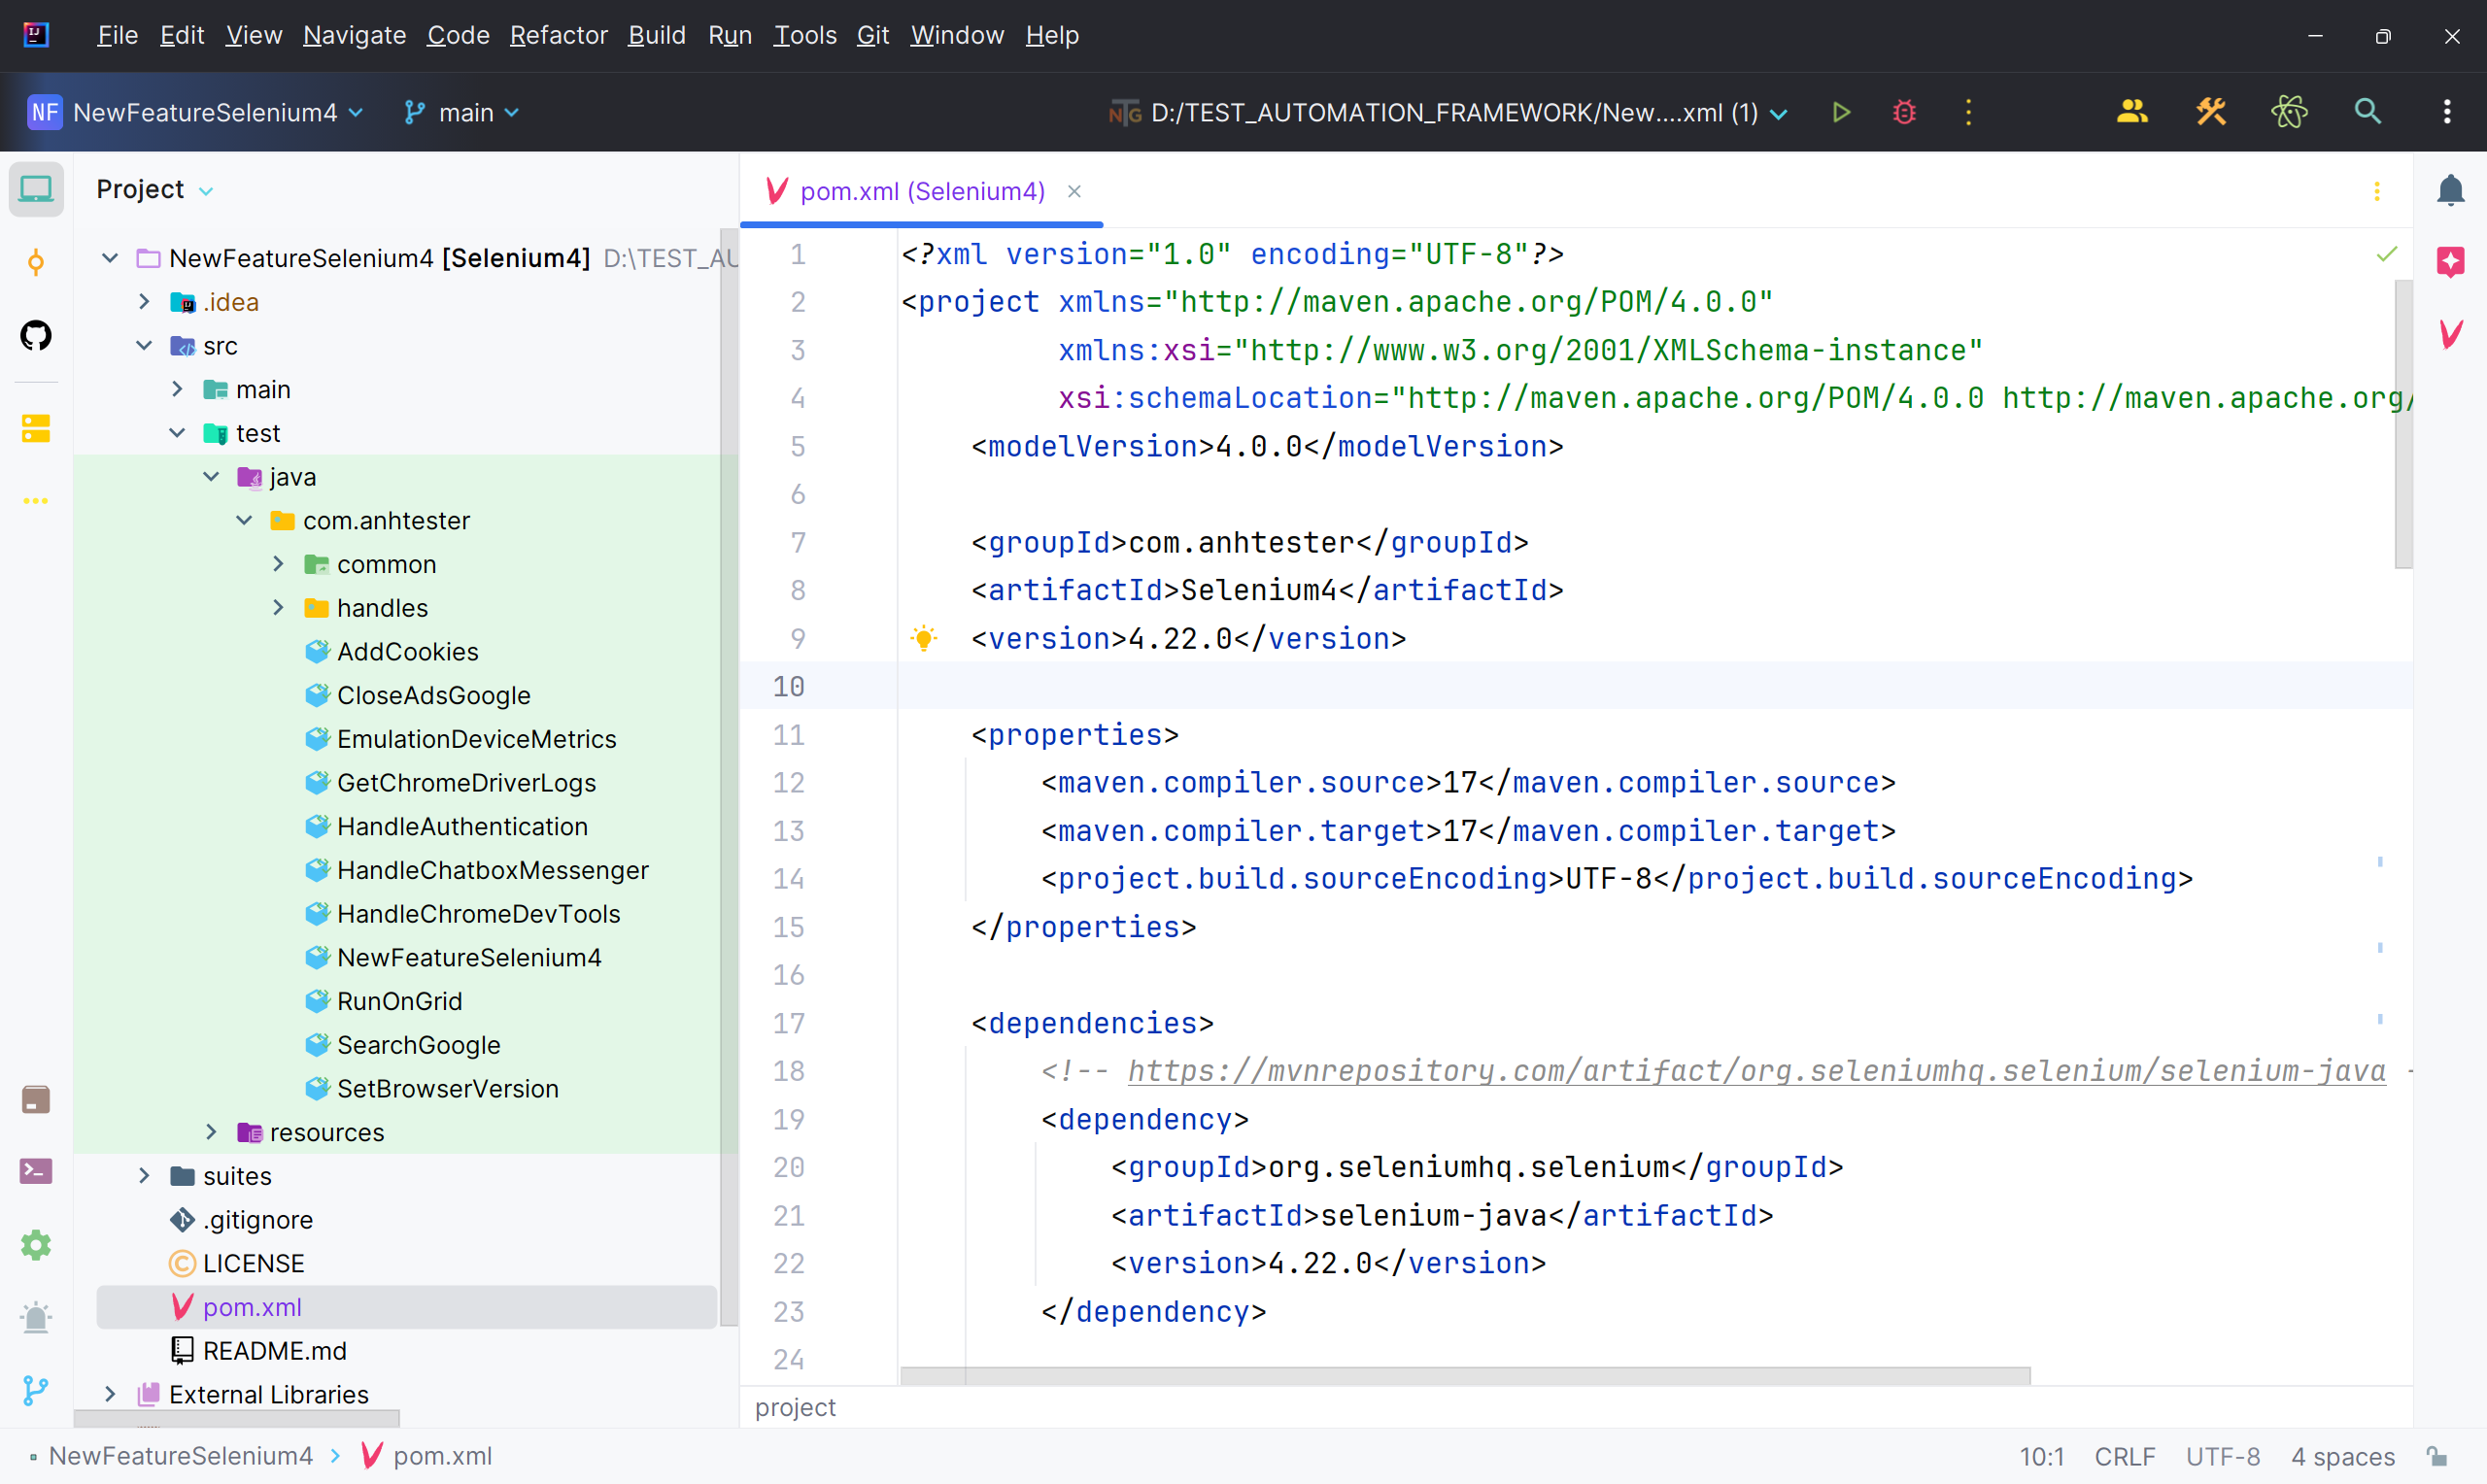
Task: Select the pom.xml tab in editor
Action: pos(920,190)
